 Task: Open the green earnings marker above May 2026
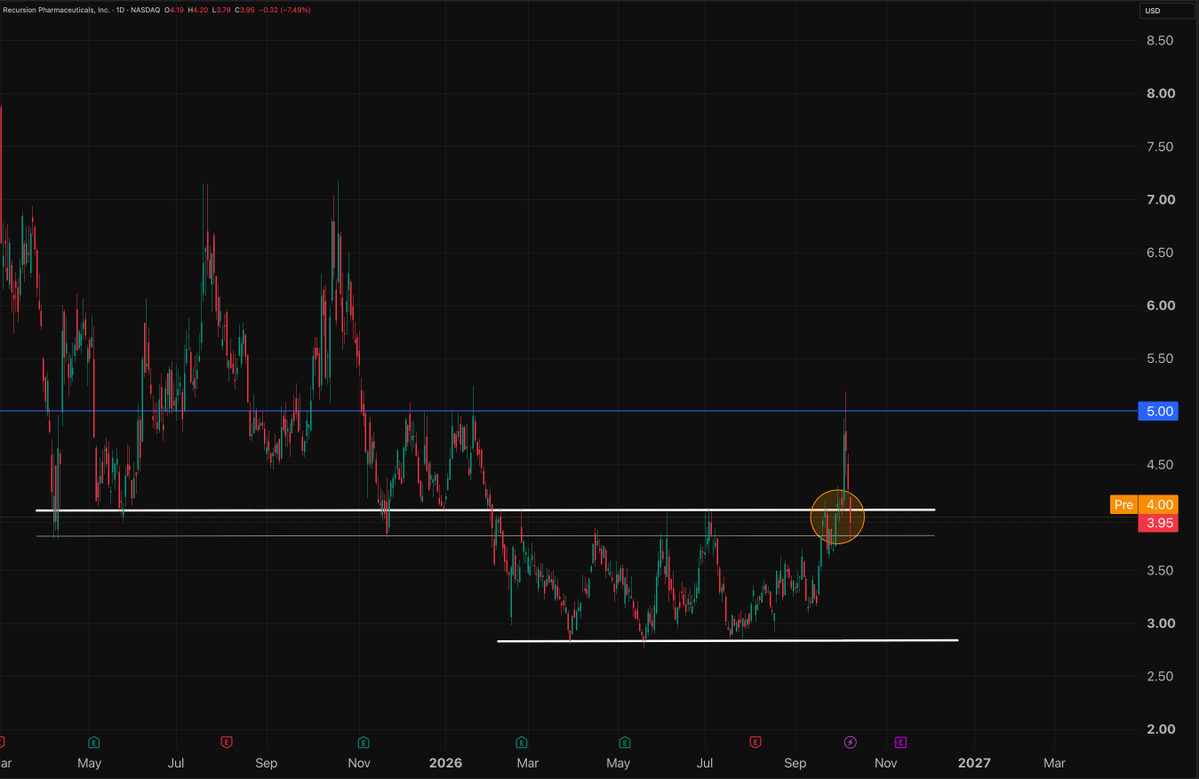[x=625, y=742]
